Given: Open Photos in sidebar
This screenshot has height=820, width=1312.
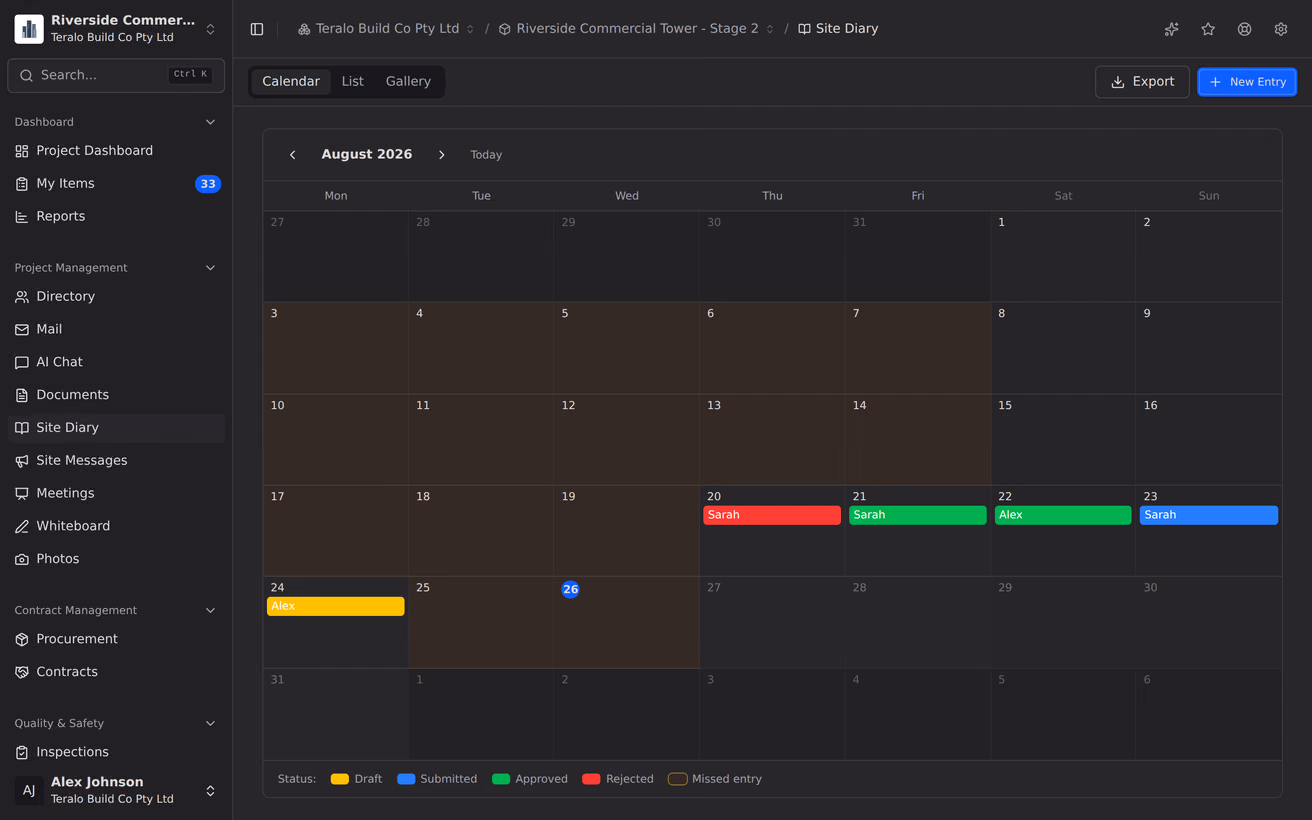Looking at the screenshot, I should click(116, 559).
